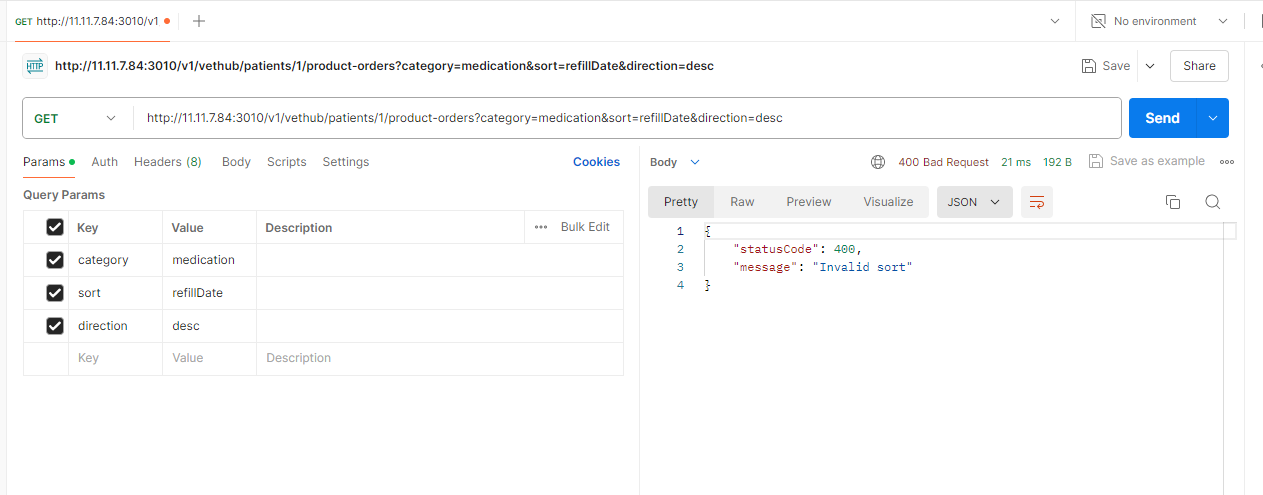This screenshot has width=1263, height=495.
Task: Open the three-dot response options menu
Action: click(1227, 162)
